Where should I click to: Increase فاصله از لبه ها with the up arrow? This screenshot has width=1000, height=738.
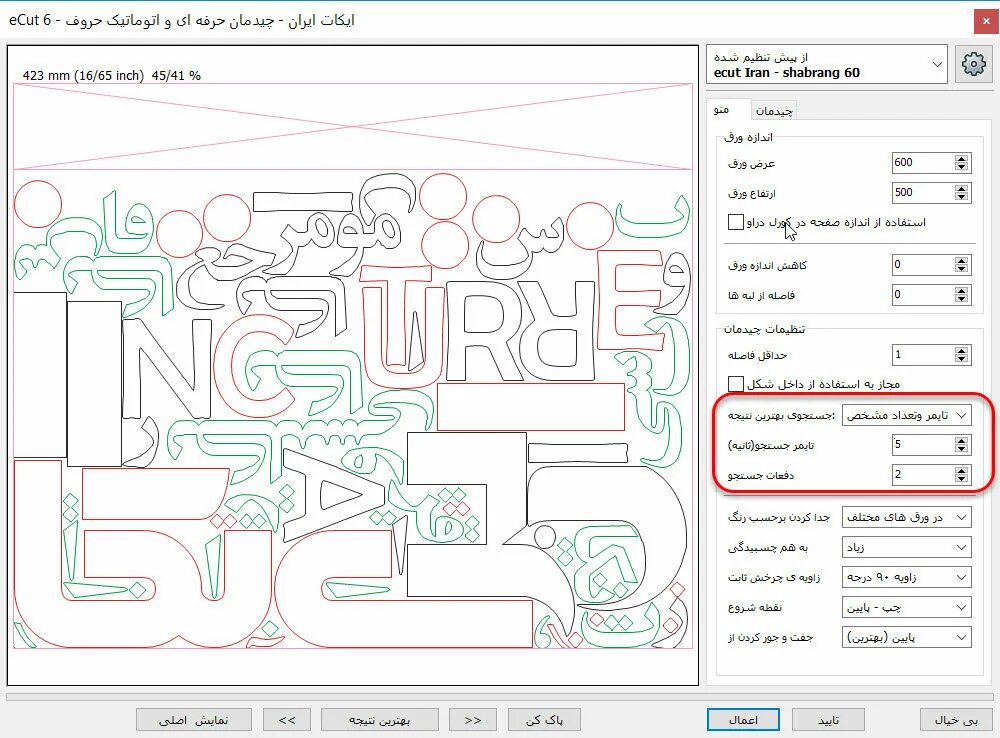(962, 290)
